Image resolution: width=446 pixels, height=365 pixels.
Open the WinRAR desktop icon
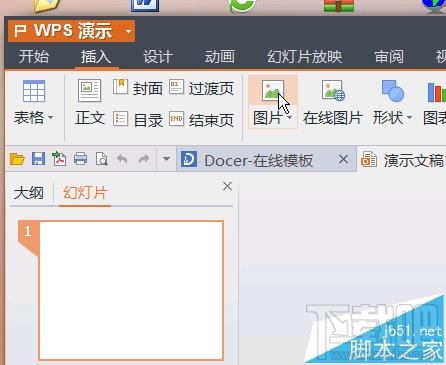tap(339, 6)
